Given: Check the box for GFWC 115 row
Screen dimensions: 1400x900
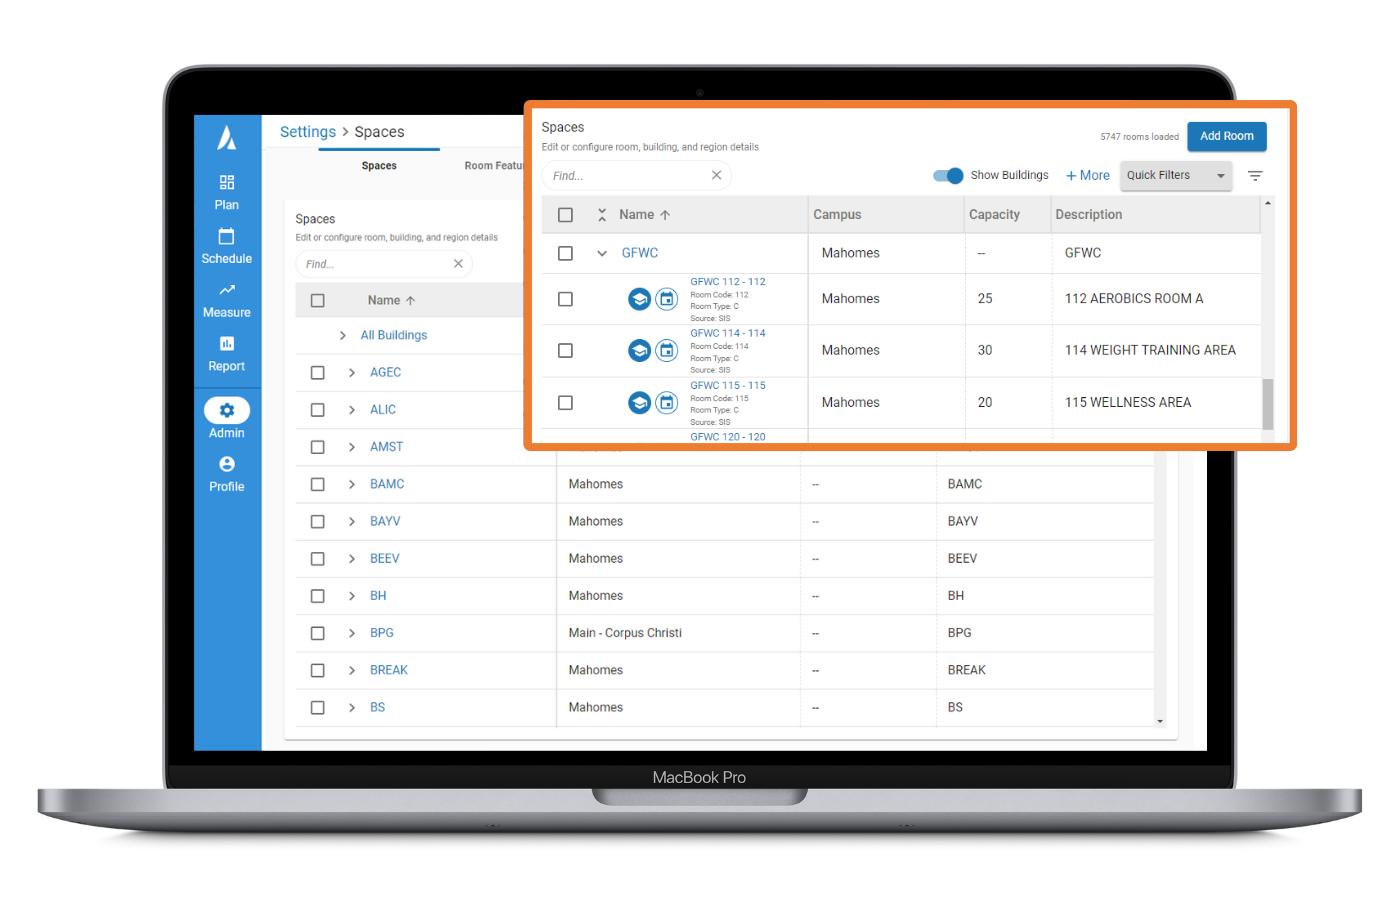Looking at the screenshot, I should pyautogui.click(x=565, y=403).
